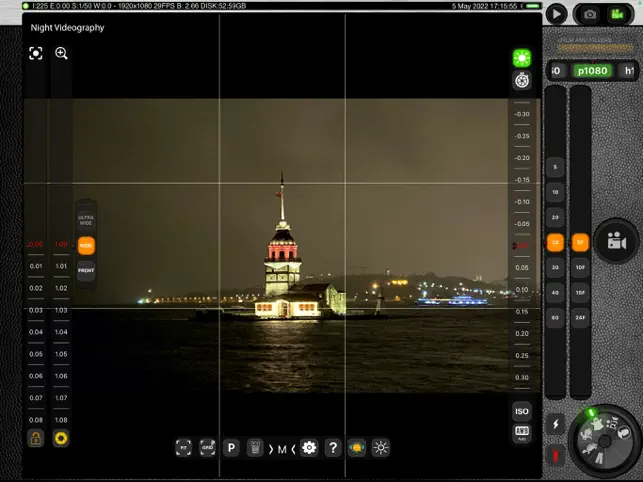This screenshot has height=482, width=643.
Task: Set exposure compensation to -0.30
Action: point(521,114)
